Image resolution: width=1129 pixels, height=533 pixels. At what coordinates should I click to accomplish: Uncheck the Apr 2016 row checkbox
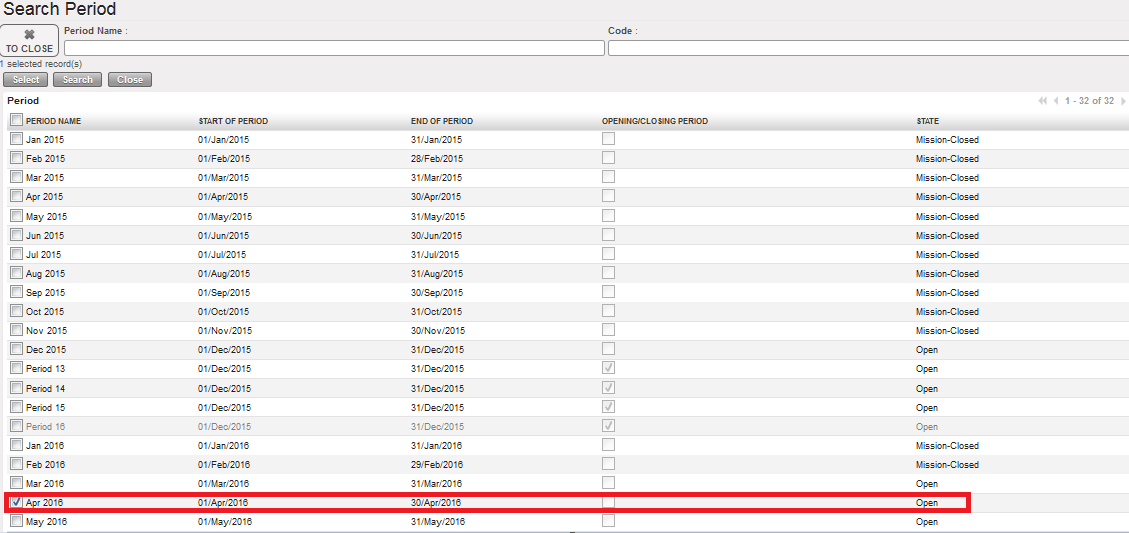pos(16,502)
